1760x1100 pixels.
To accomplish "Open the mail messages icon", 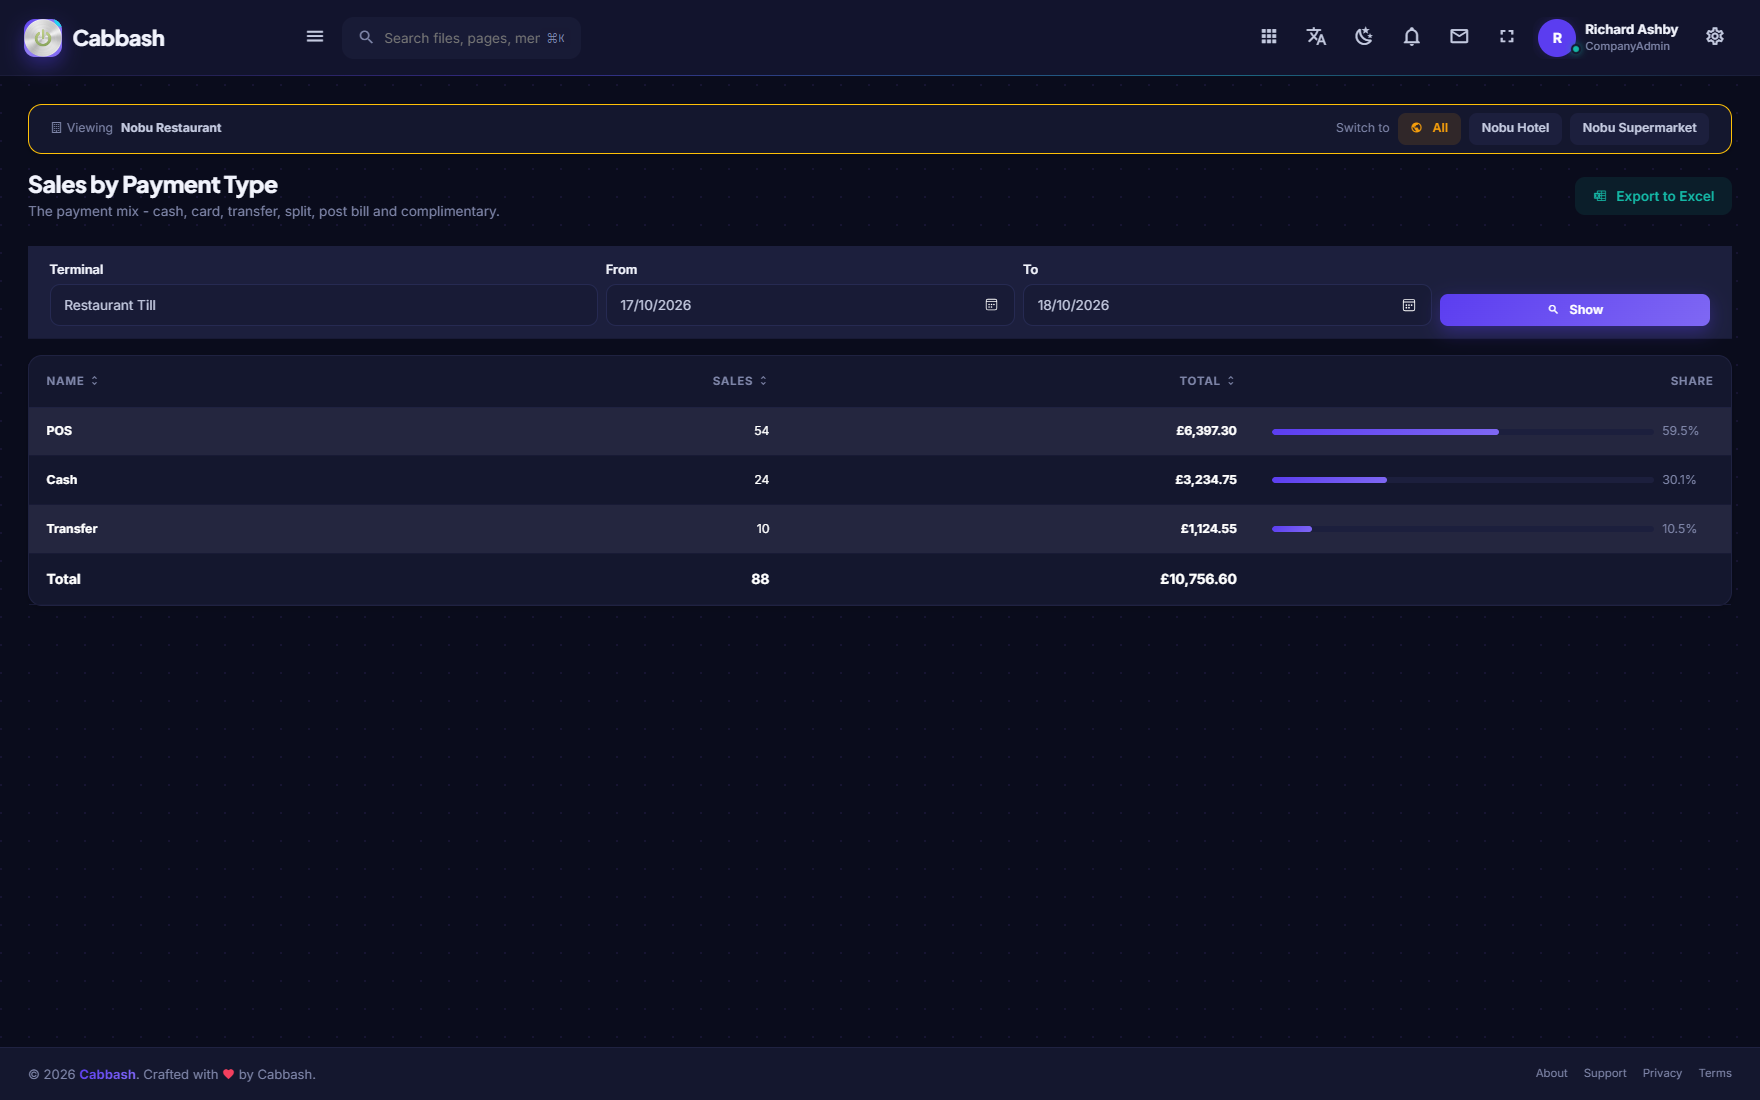I will tap(1459, 37).
